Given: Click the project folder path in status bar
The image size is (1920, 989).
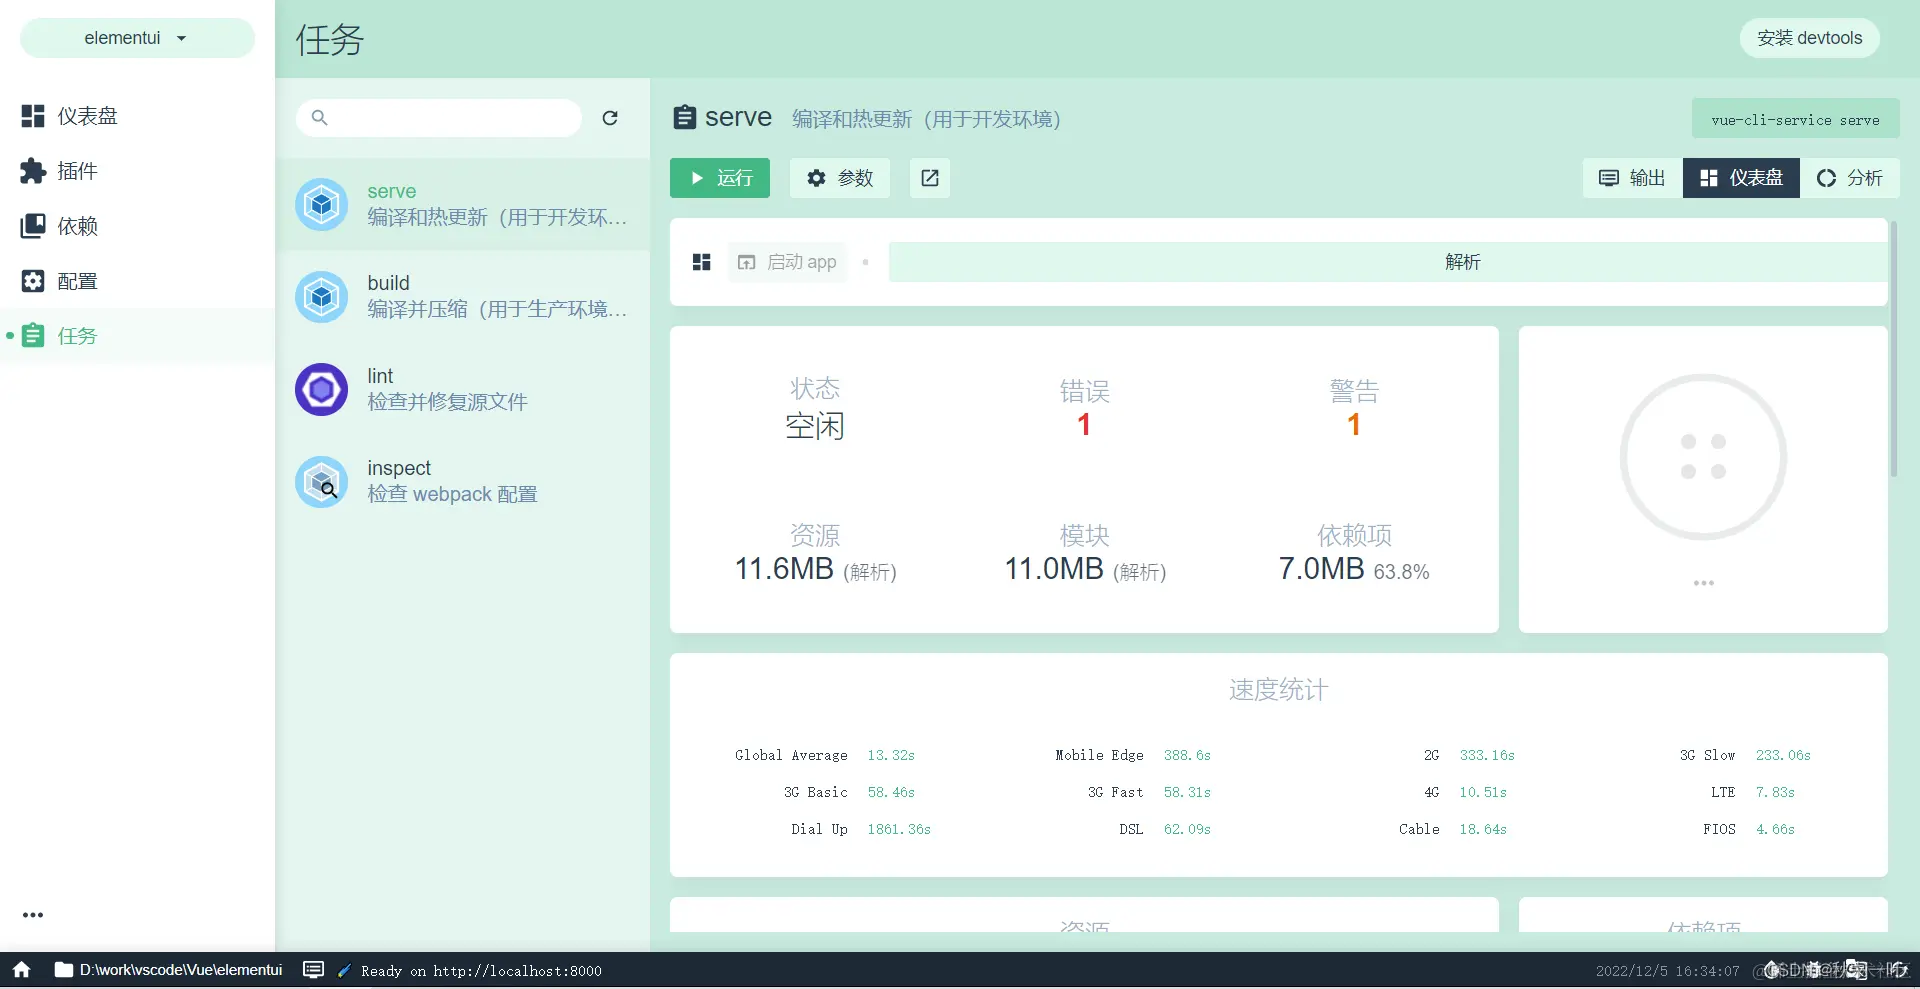Looking at the screenshot, I should (x=168, y=970).
